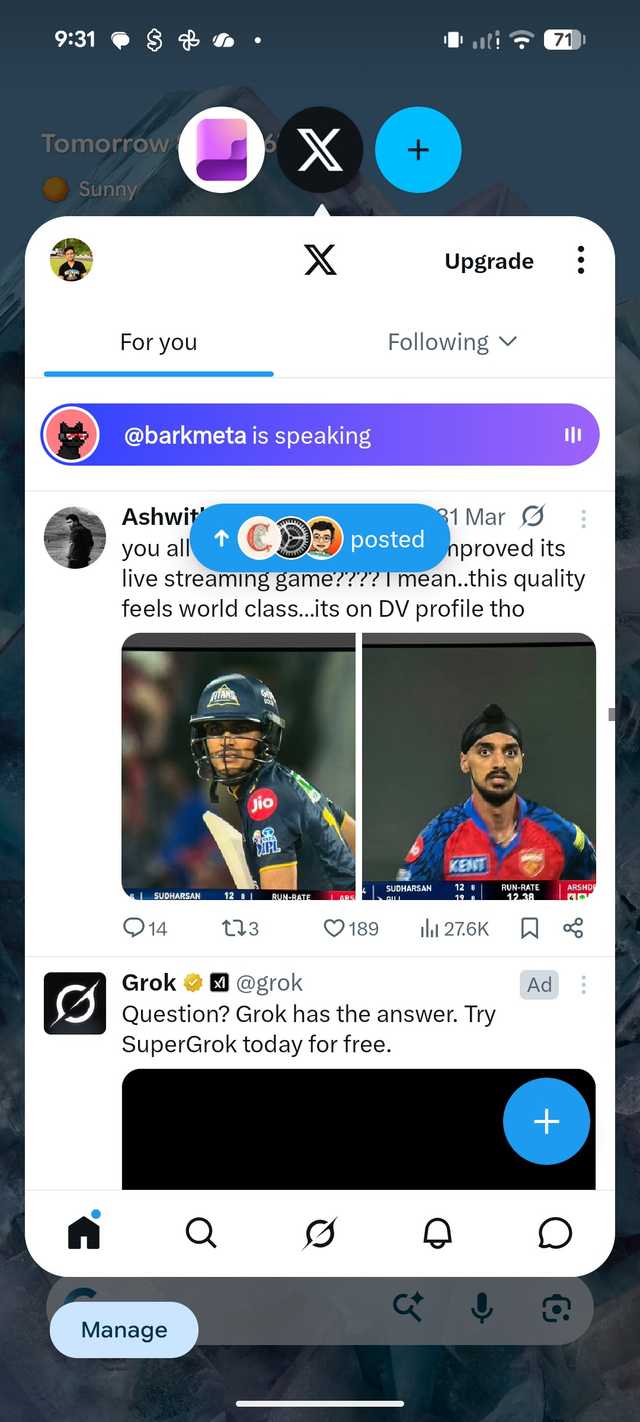Tap the blue compose post floating button

click(546, 1121)
